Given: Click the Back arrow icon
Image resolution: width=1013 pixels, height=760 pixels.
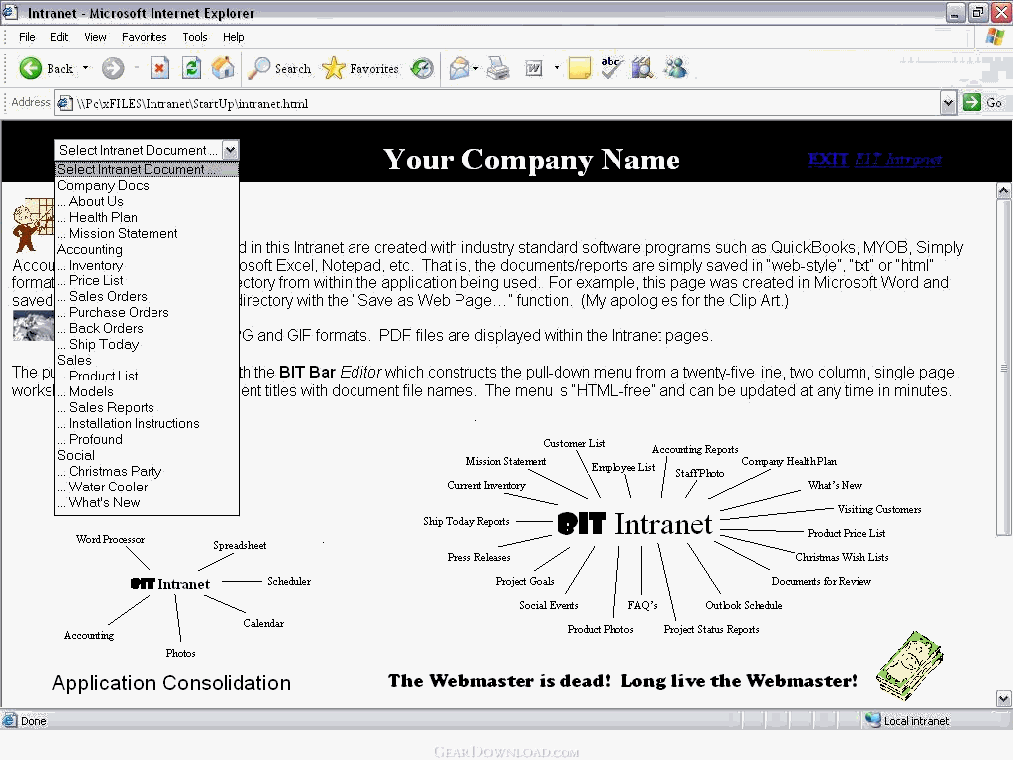Looking at the screenshot, I should (30, 68).
